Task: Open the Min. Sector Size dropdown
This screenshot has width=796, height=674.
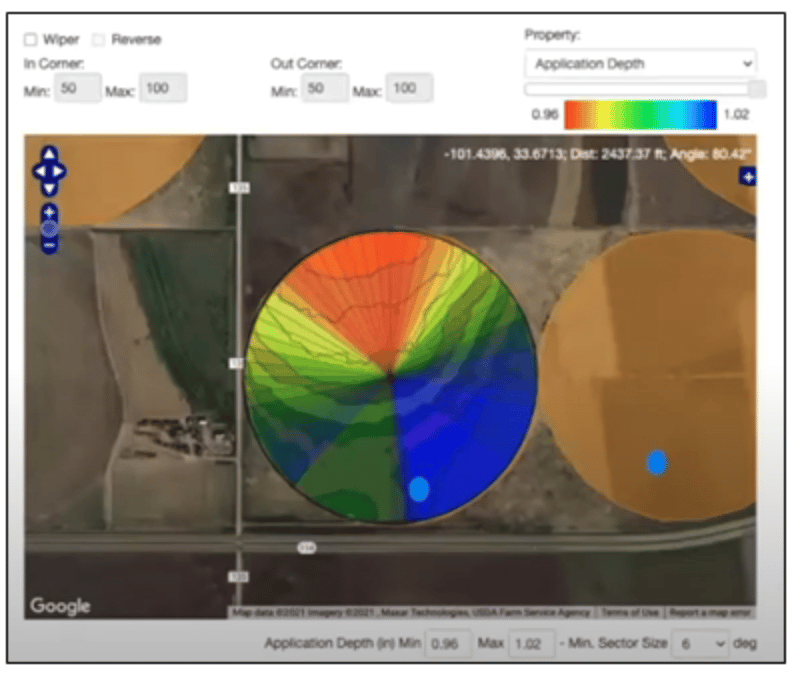Action: pos(700,643)
